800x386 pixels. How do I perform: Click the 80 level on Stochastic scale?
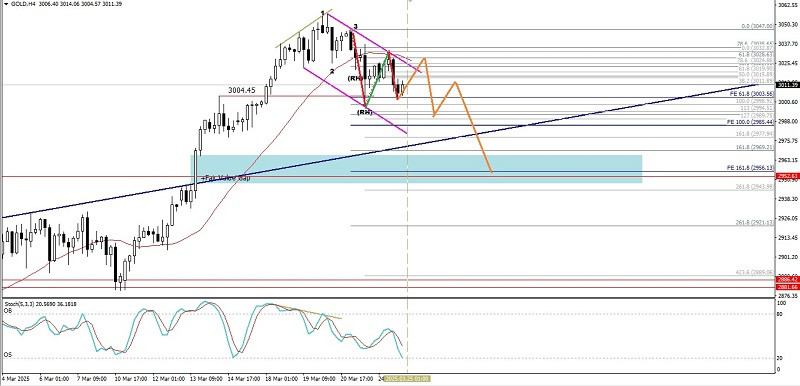(x=780, y=314)
